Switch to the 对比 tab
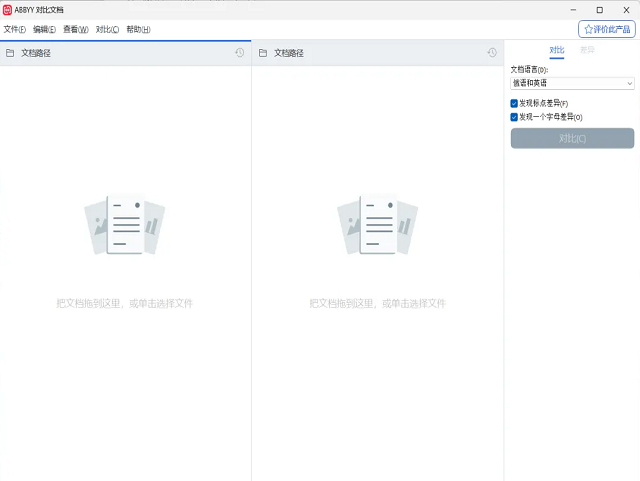The image size is (640, 481). pyautogui.click(x=557, y=49)
